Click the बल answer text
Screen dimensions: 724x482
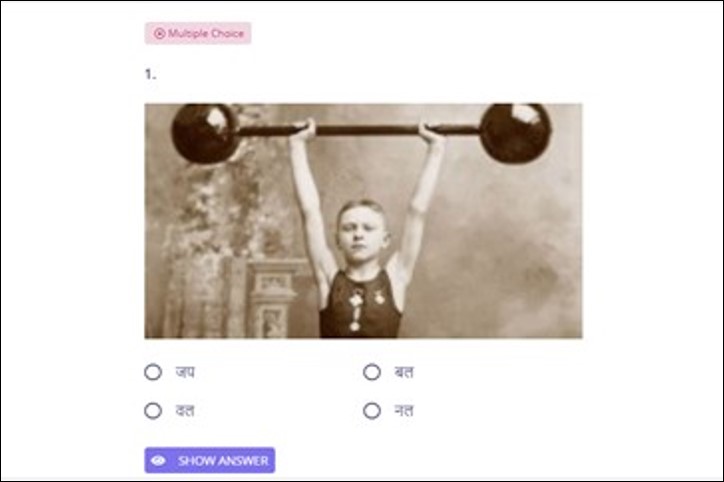click(404, 372)
